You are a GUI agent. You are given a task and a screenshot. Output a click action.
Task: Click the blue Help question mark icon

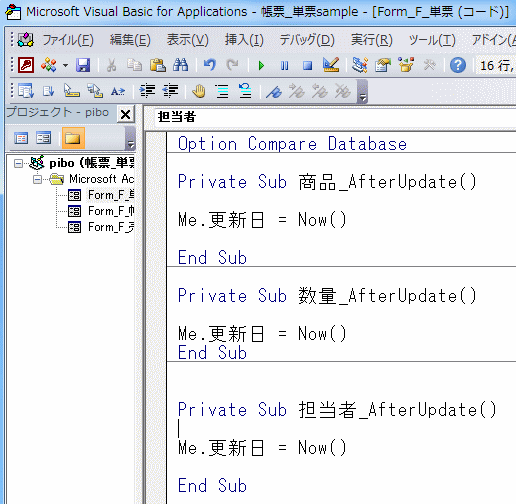458,65
